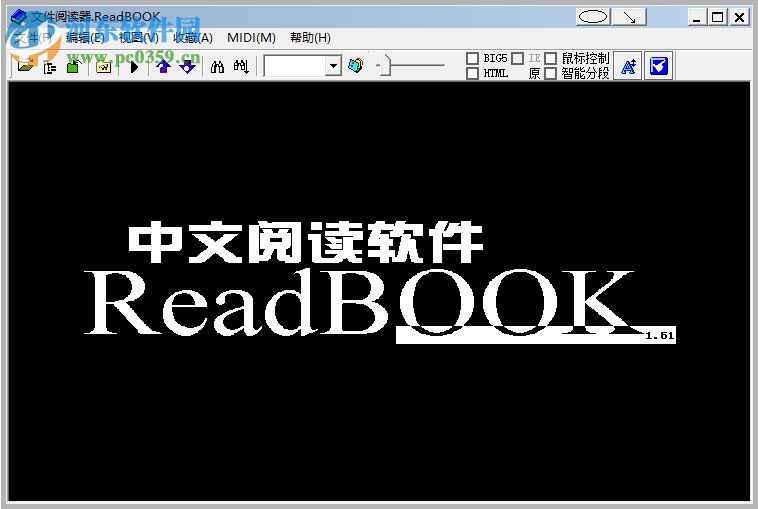This screenshot has height=509, width=758.
Task: Minimize the ReadBOOK window
Action: click(x=696, y=18)
